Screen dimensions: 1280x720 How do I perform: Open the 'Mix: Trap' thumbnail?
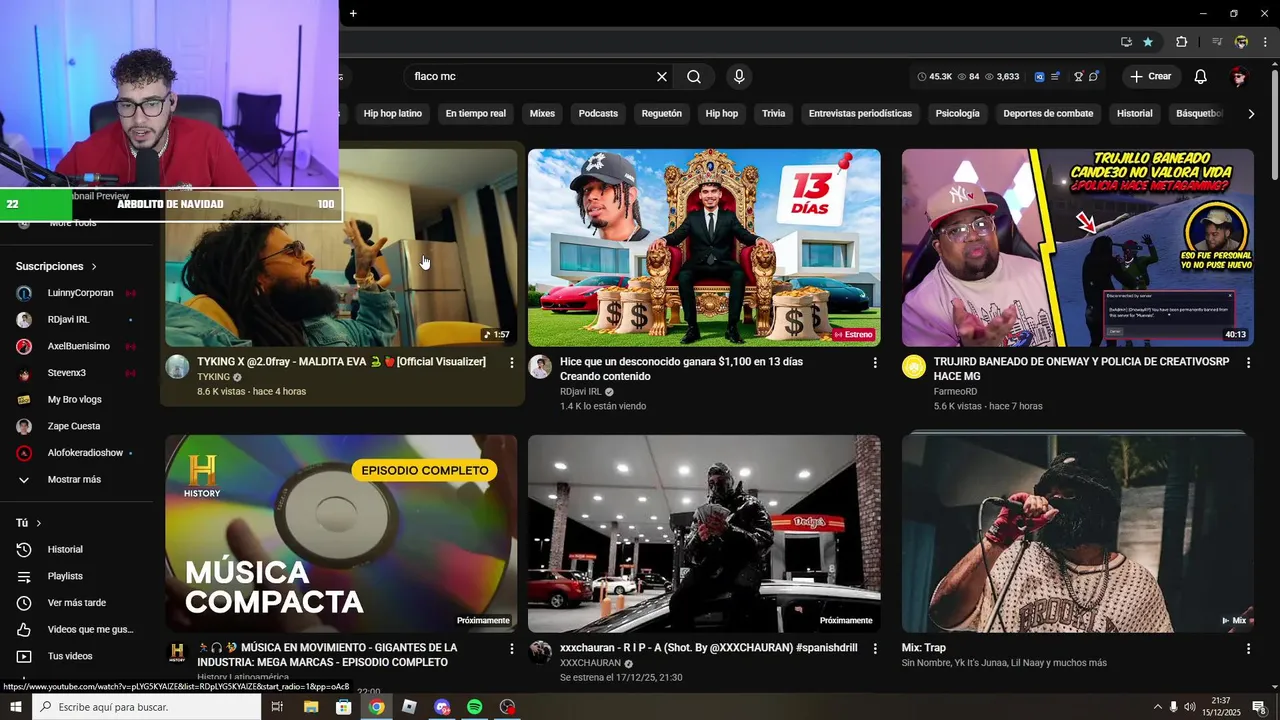click(x=1078, y=533)
